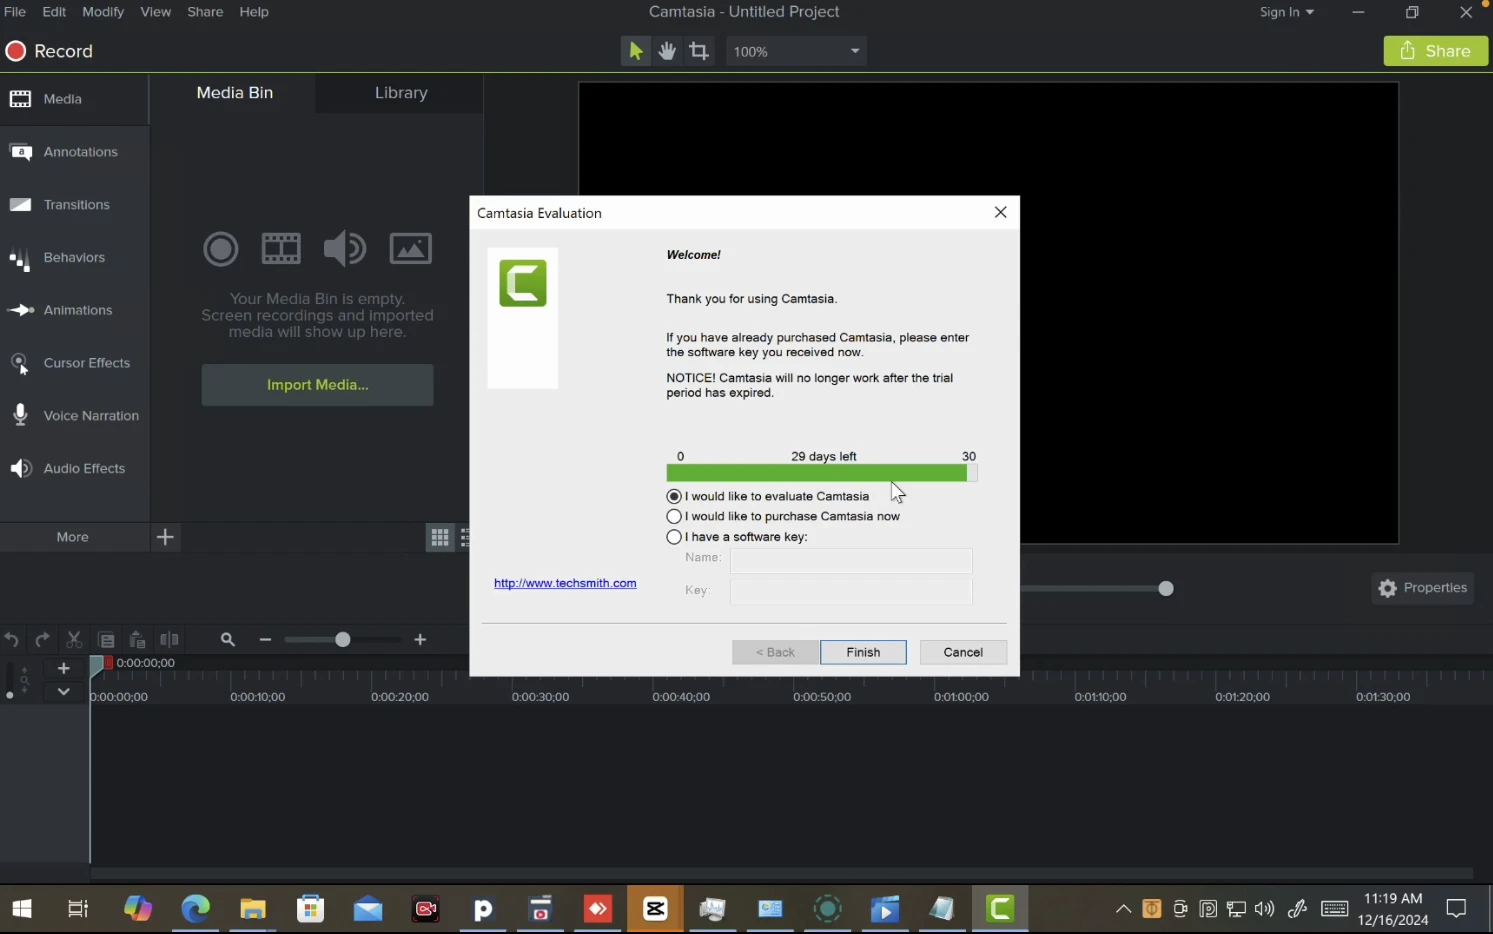The image size is (1493, 934).
Task: Open the 100% canvas zoom dropdown
Action: [x=795, y=50]
